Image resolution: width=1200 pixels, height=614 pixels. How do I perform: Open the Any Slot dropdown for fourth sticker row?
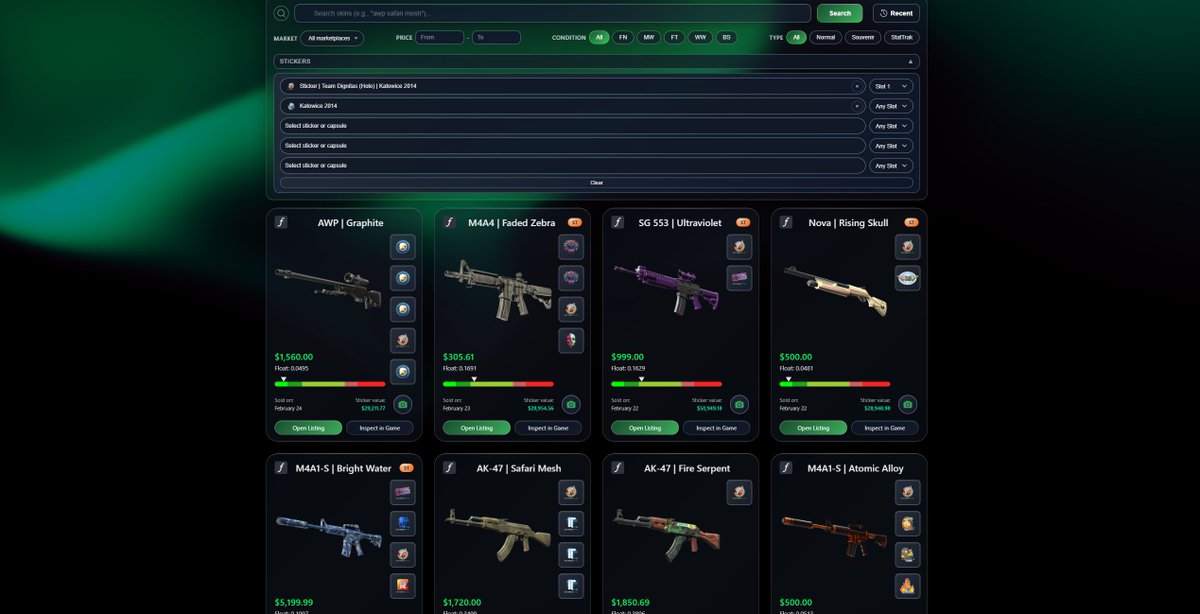click(x=891, y=146)
